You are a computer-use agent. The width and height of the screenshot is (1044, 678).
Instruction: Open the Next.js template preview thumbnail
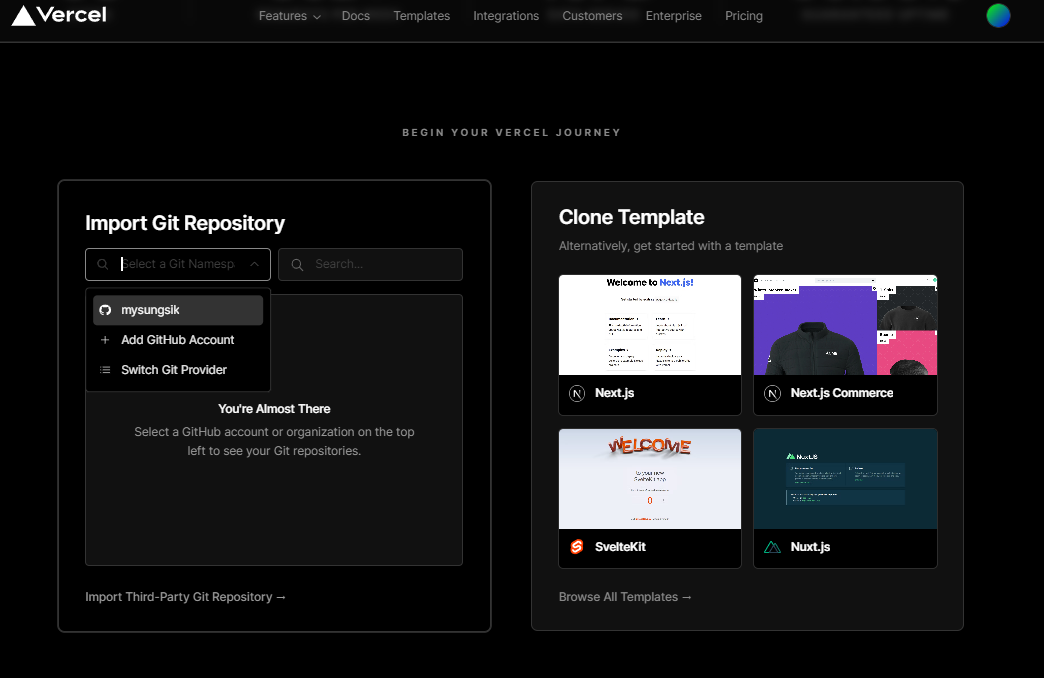(650, 325)
